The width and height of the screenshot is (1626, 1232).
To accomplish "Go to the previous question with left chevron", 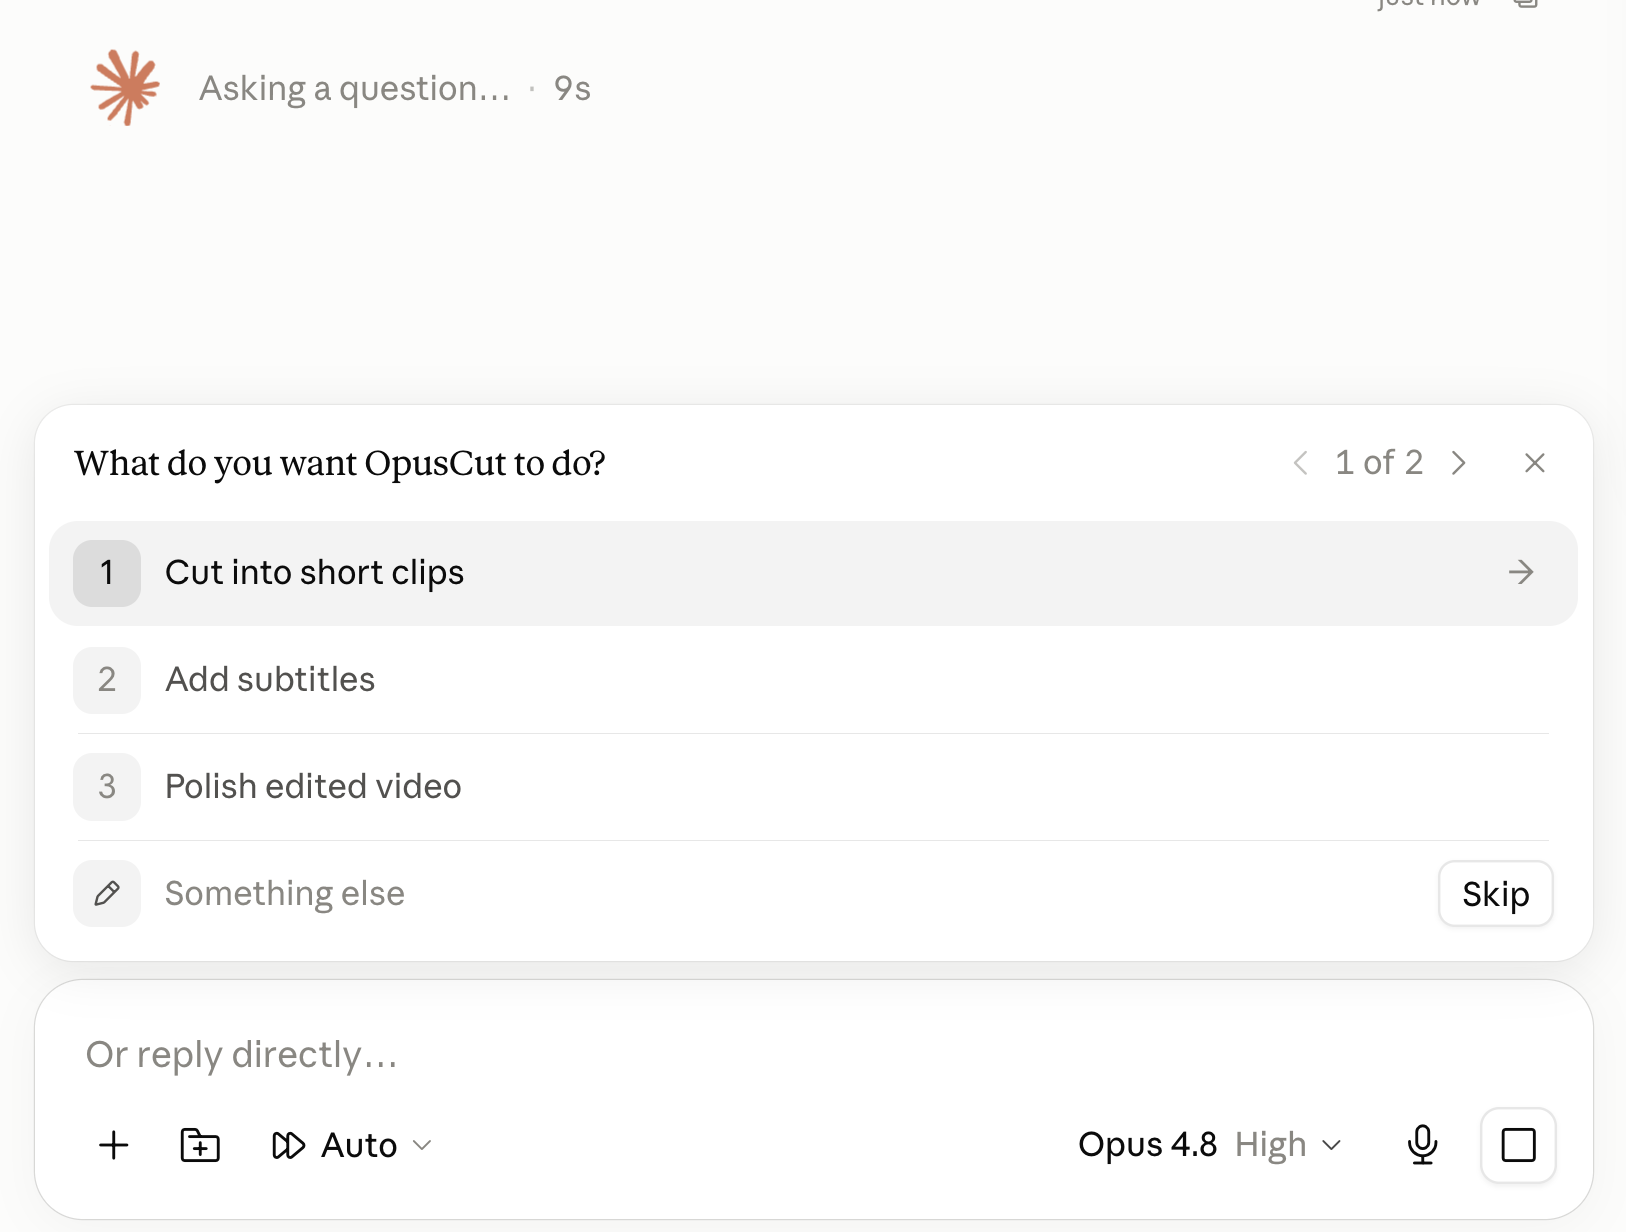I will (1300, 463).
